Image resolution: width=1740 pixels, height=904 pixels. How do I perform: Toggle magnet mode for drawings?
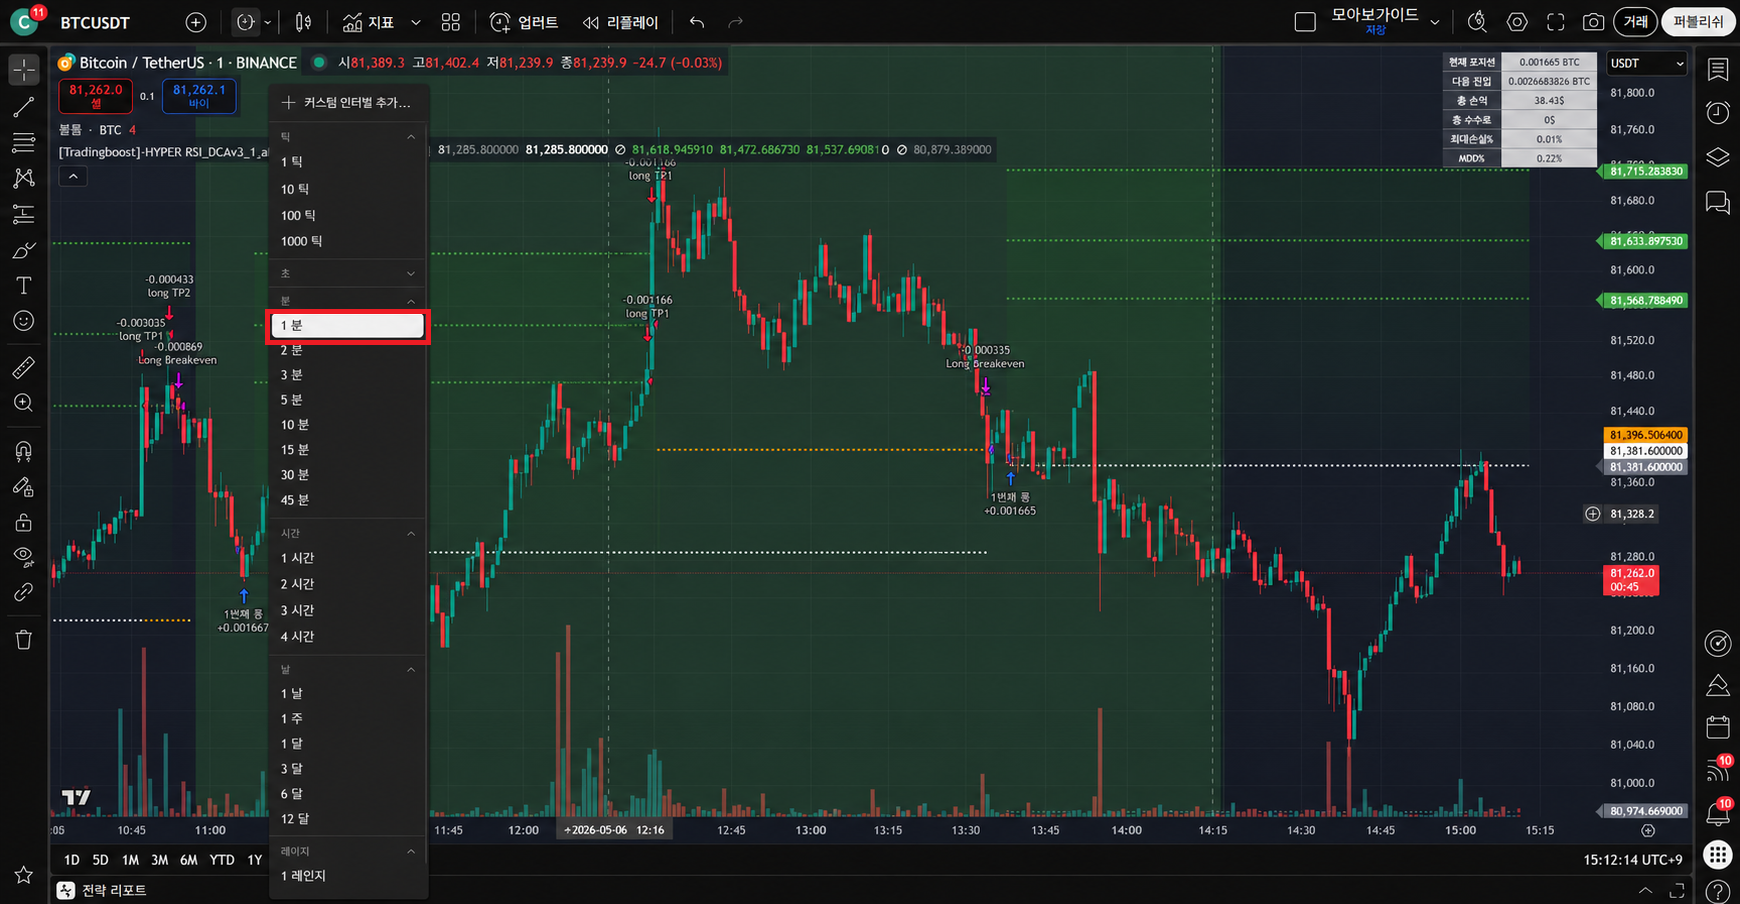tap(24, 451)
